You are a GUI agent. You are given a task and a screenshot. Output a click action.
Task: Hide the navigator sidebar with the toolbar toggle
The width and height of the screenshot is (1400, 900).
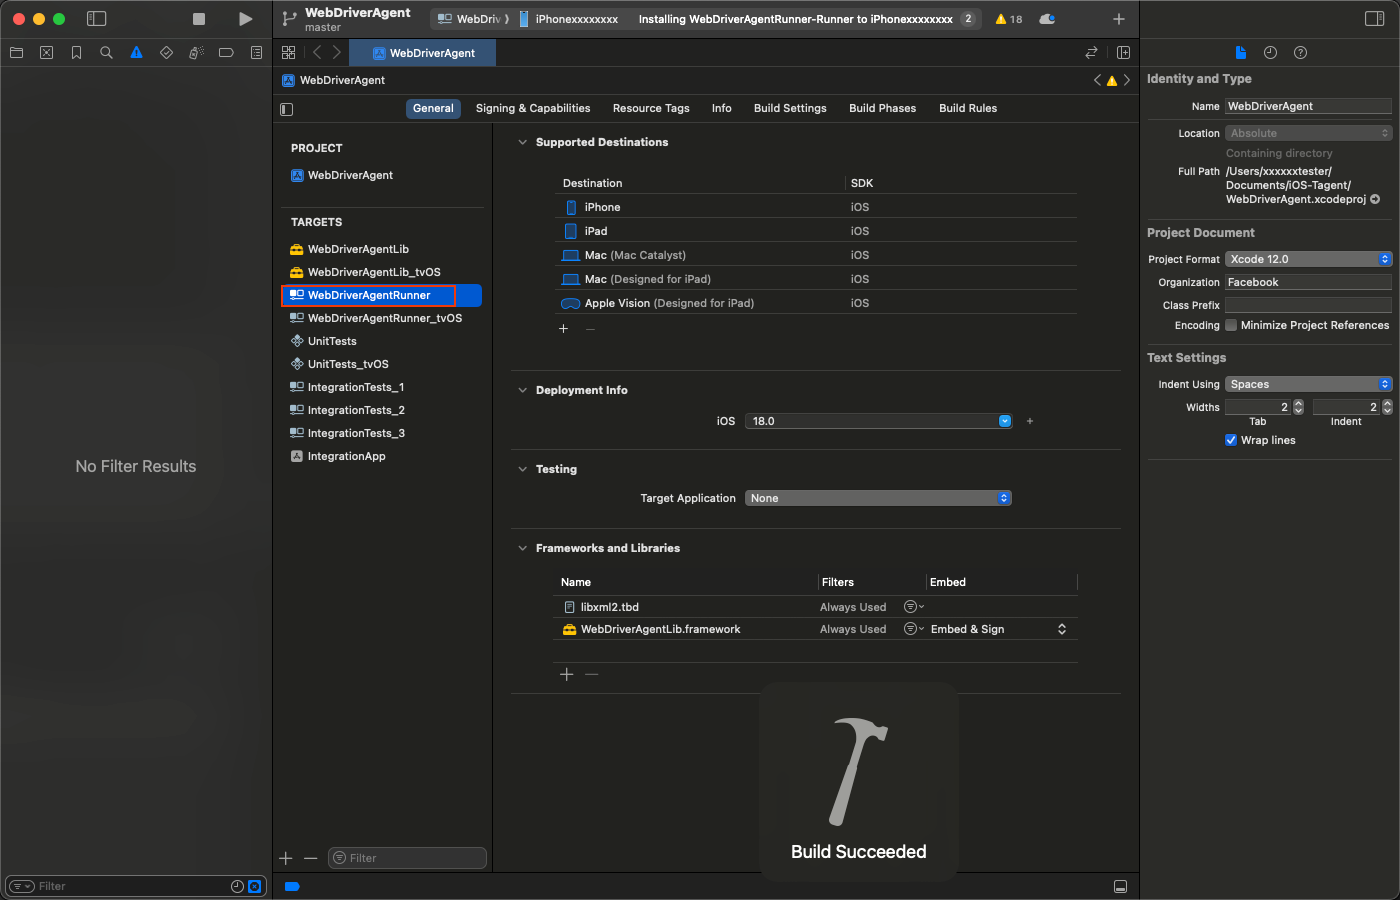[x=97, y=19]
